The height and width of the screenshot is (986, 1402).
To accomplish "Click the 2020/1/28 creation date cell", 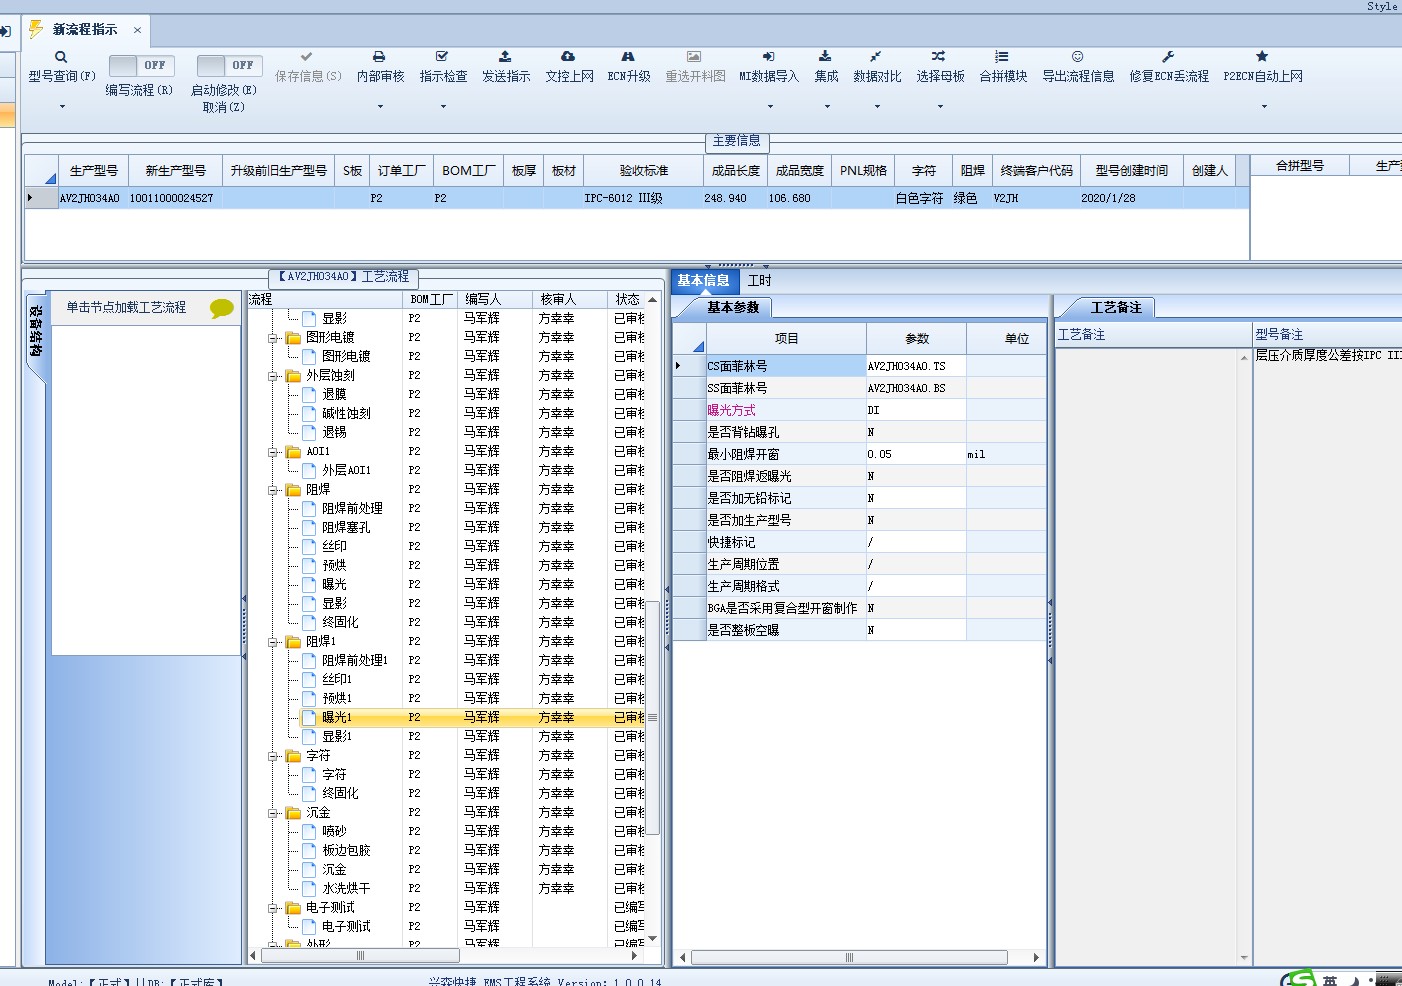I will click(x=1131, y=198).
